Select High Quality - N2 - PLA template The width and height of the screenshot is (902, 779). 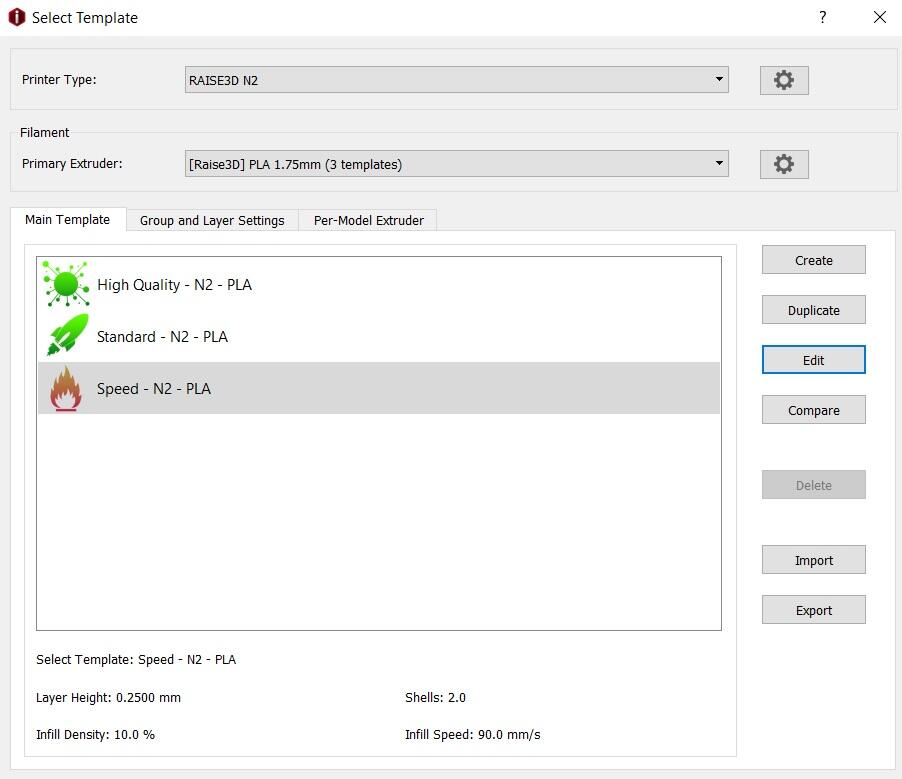tap(379, 284)
